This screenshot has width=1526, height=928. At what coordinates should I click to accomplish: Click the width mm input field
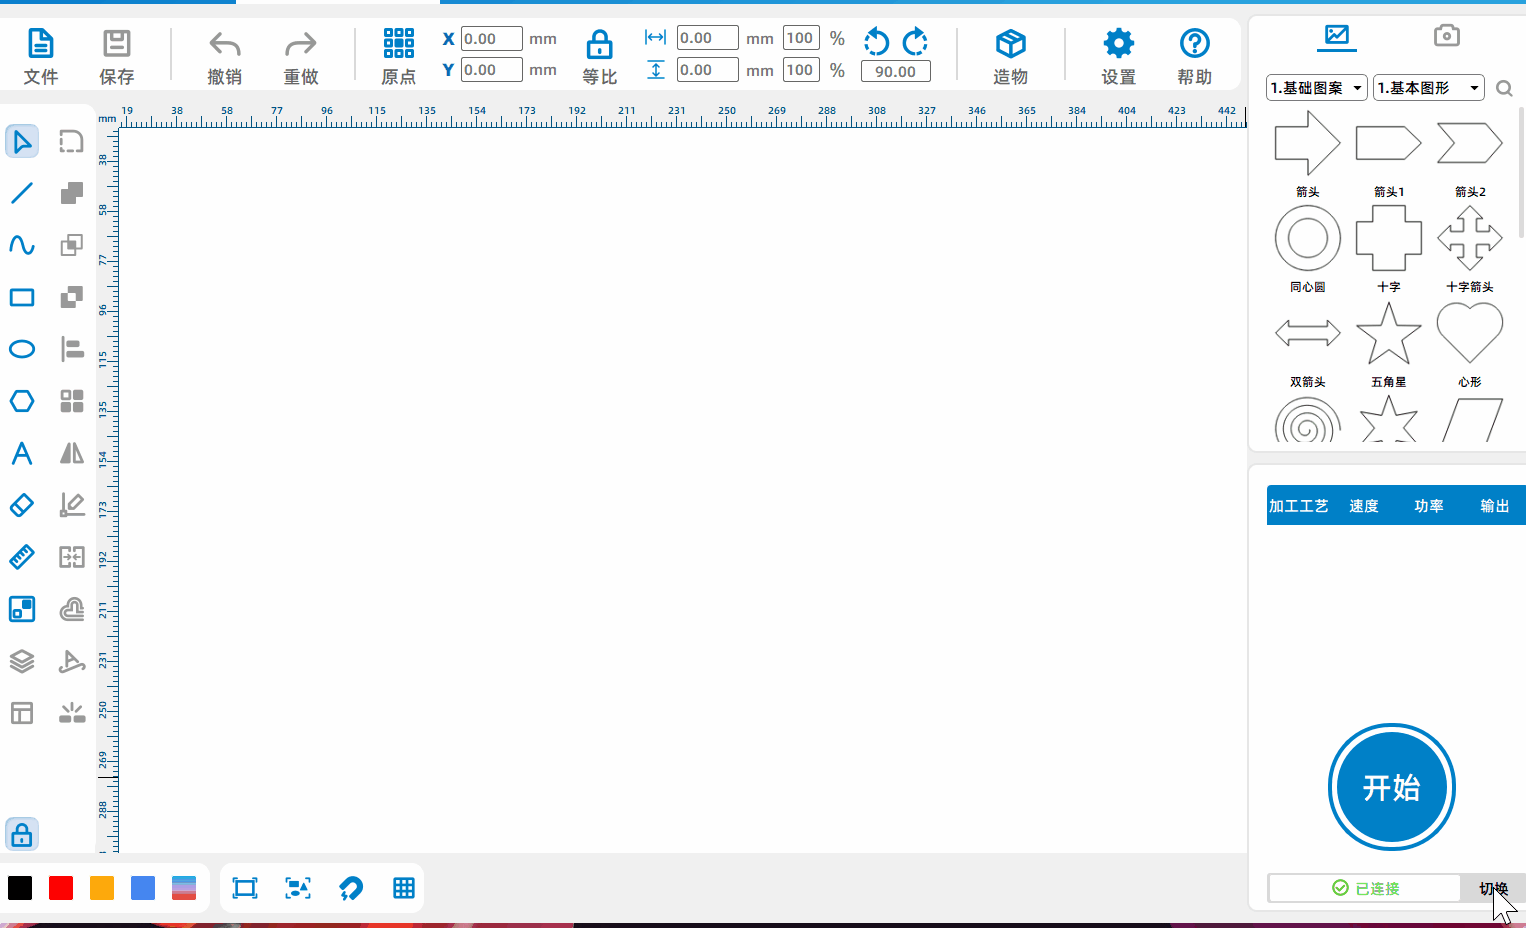(708, 38)
